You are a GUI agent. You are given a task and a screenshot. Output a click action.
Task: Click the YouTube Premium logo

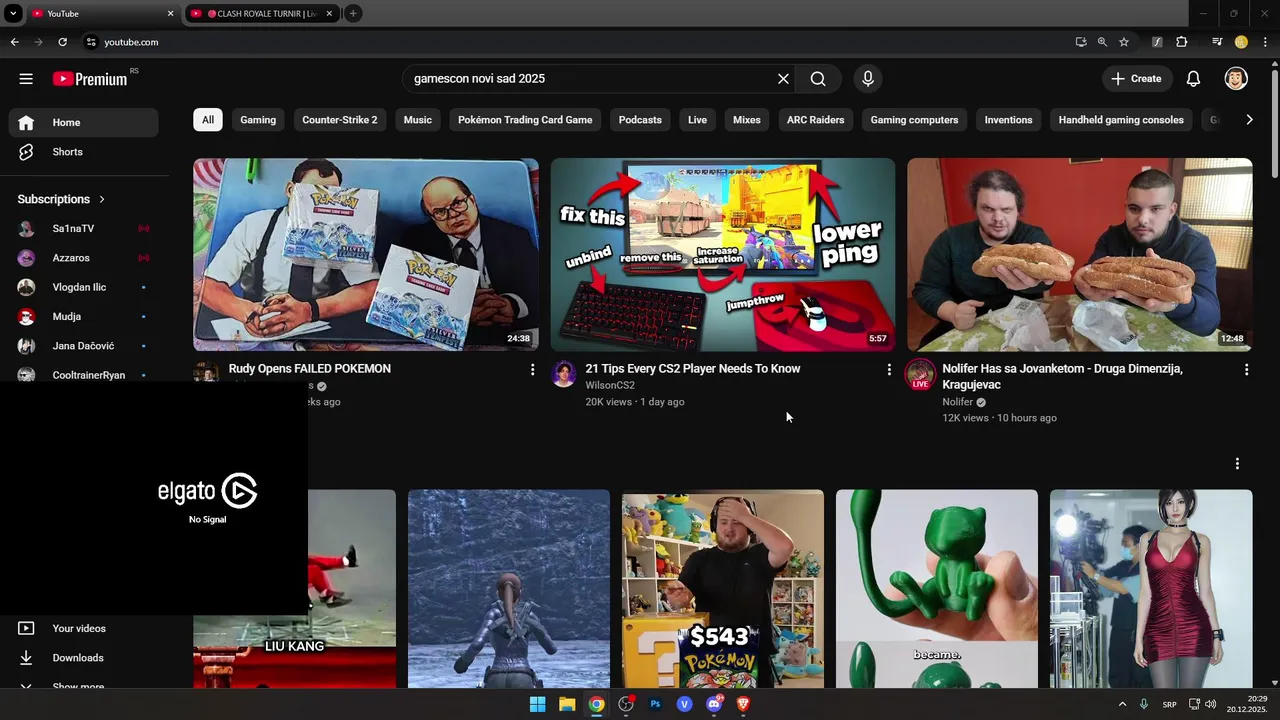point(90,79)
